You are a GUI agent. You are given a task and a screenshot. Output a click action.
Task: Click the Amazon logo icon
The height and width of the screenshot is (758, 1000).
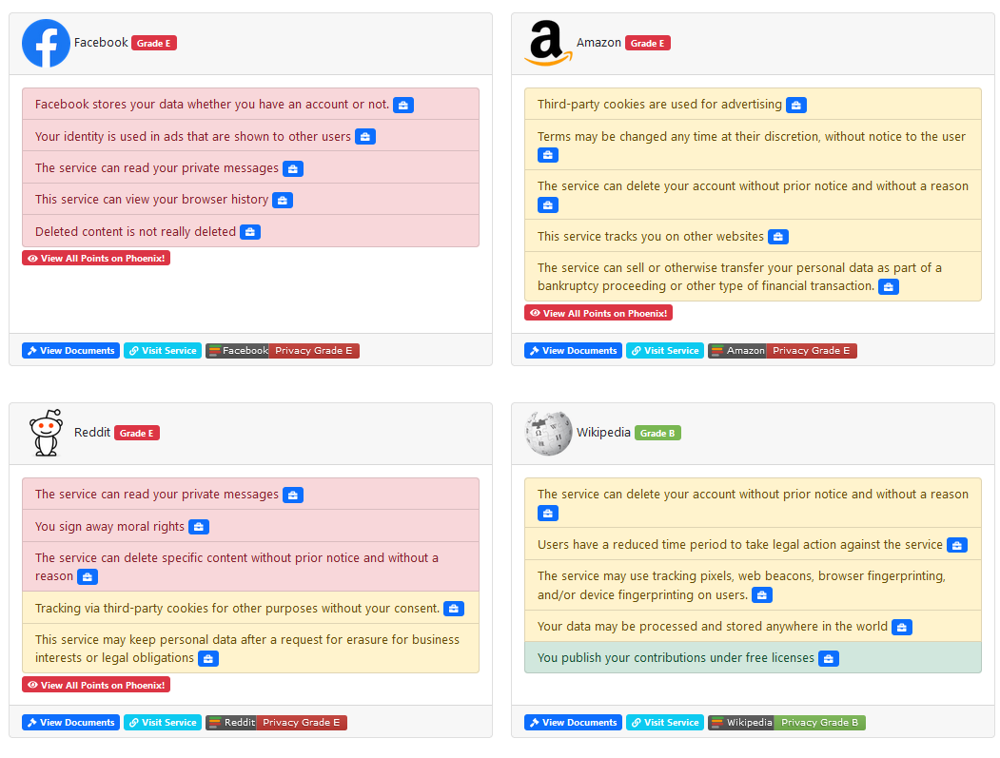point(548,44)
